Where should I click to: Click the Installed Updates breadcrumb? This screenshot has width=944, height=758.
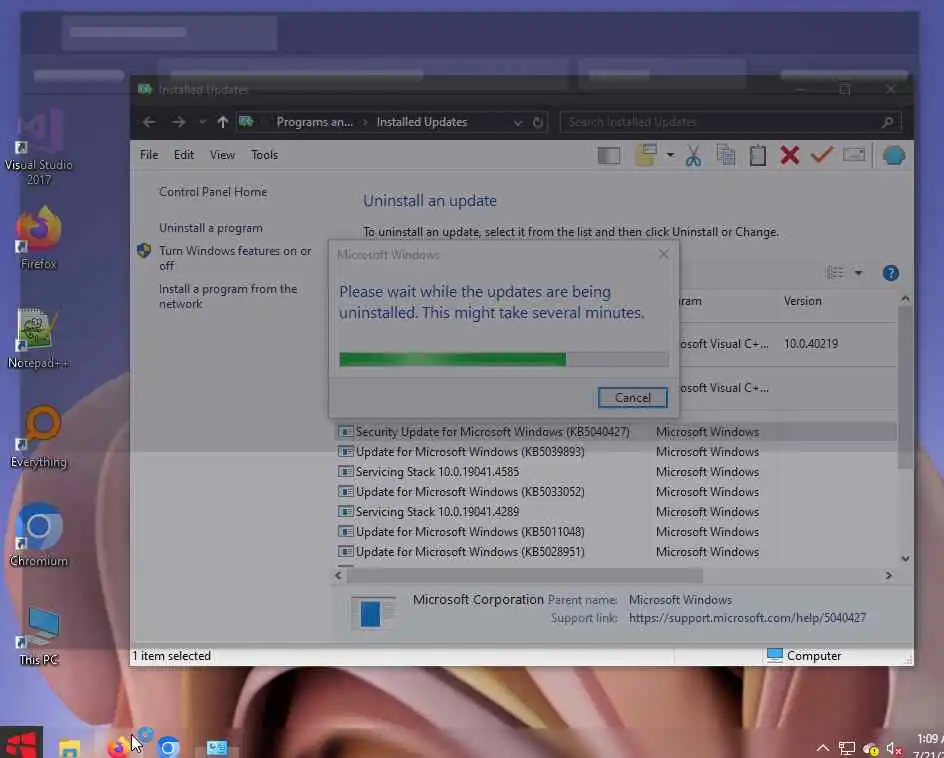[421, 122]
